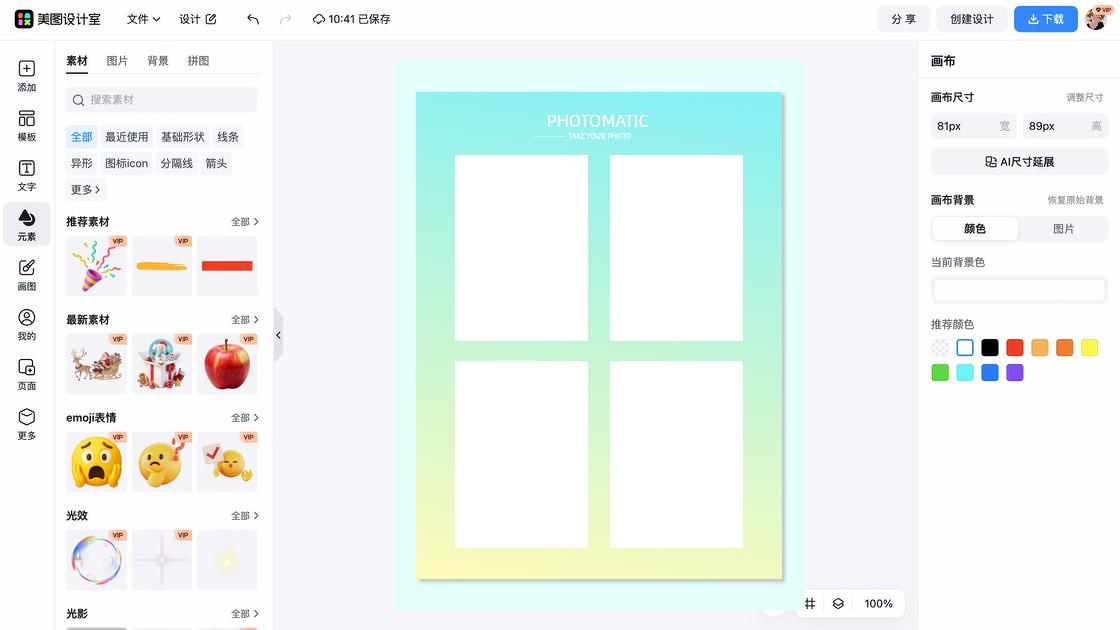Select the party popper material thumbnail
Screen dimensions: 1120x630
96,266
